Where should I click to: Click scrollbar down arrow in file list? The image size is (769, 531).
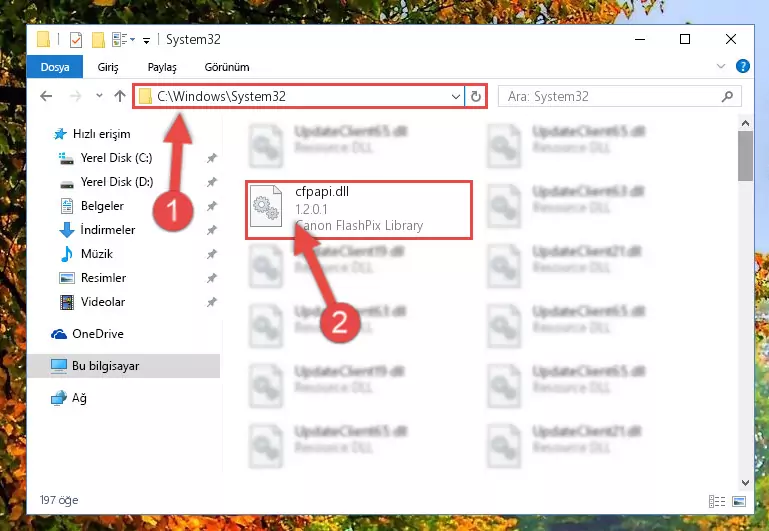[745, 482]
